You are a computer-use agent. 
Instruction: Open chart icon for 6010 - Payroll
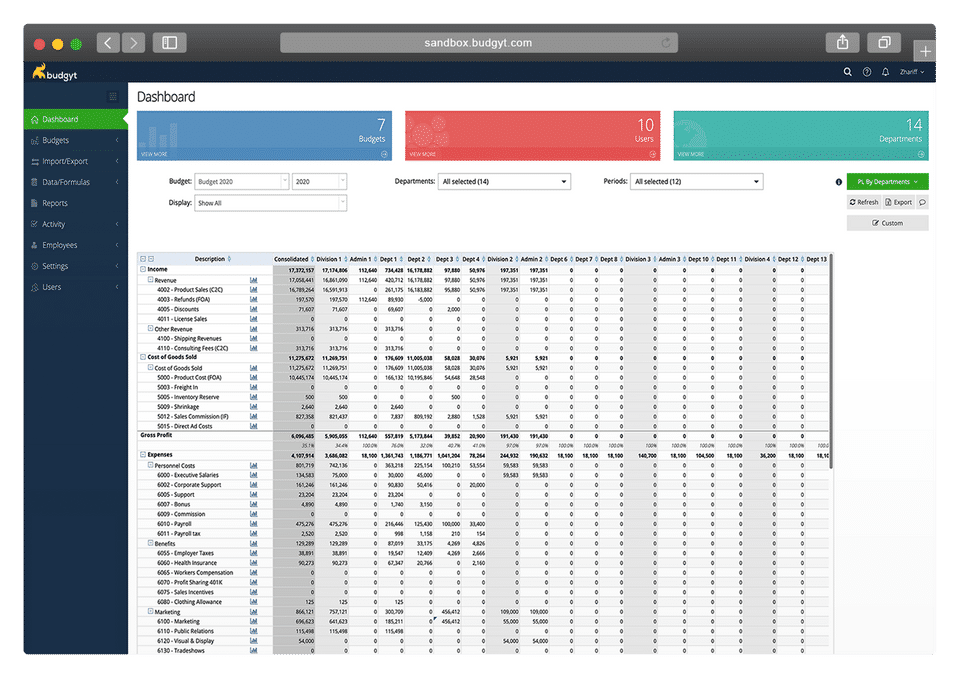coord(253,524)
